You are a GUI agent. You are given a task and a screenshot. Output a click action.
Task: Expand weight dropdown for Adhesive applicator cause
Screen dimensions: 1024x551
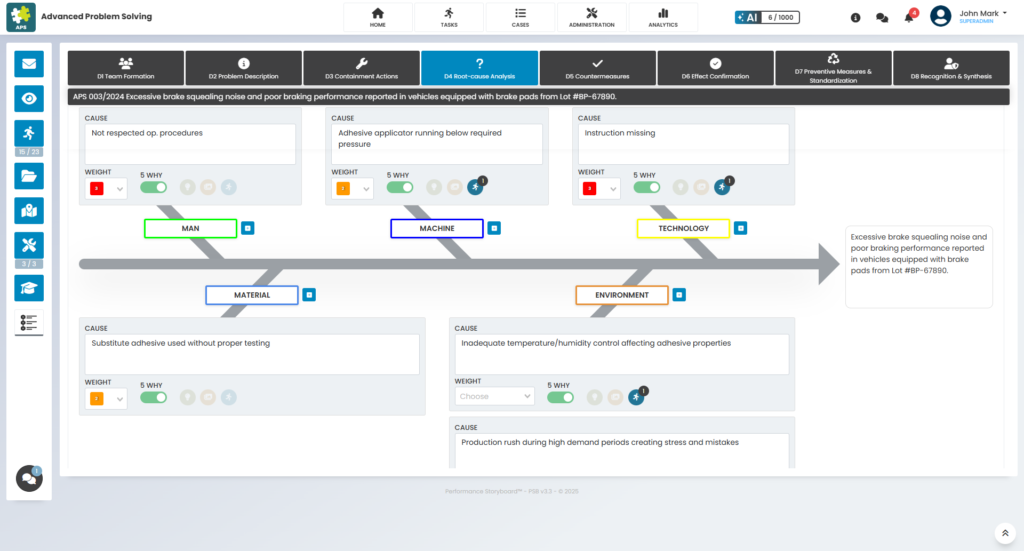tap(352, 188)
